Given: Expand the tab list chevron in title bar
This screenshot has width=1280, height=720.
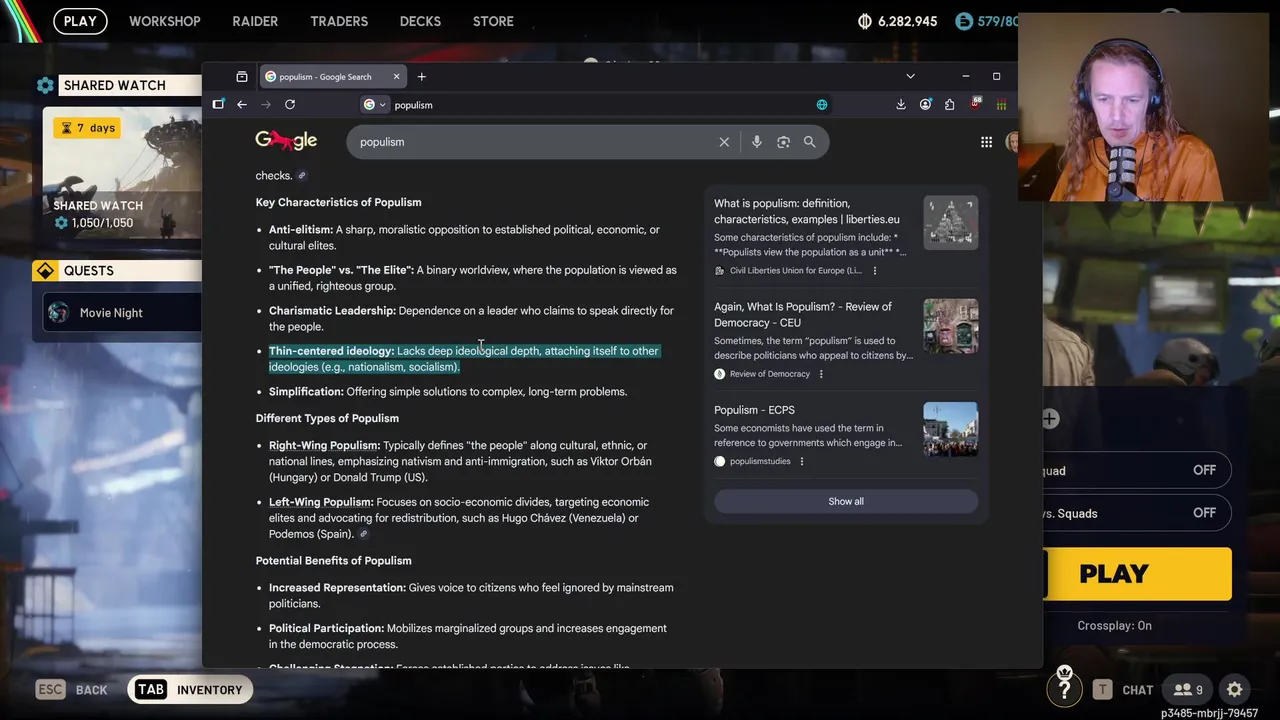Looking at the screenshot, I should [910, 77].
